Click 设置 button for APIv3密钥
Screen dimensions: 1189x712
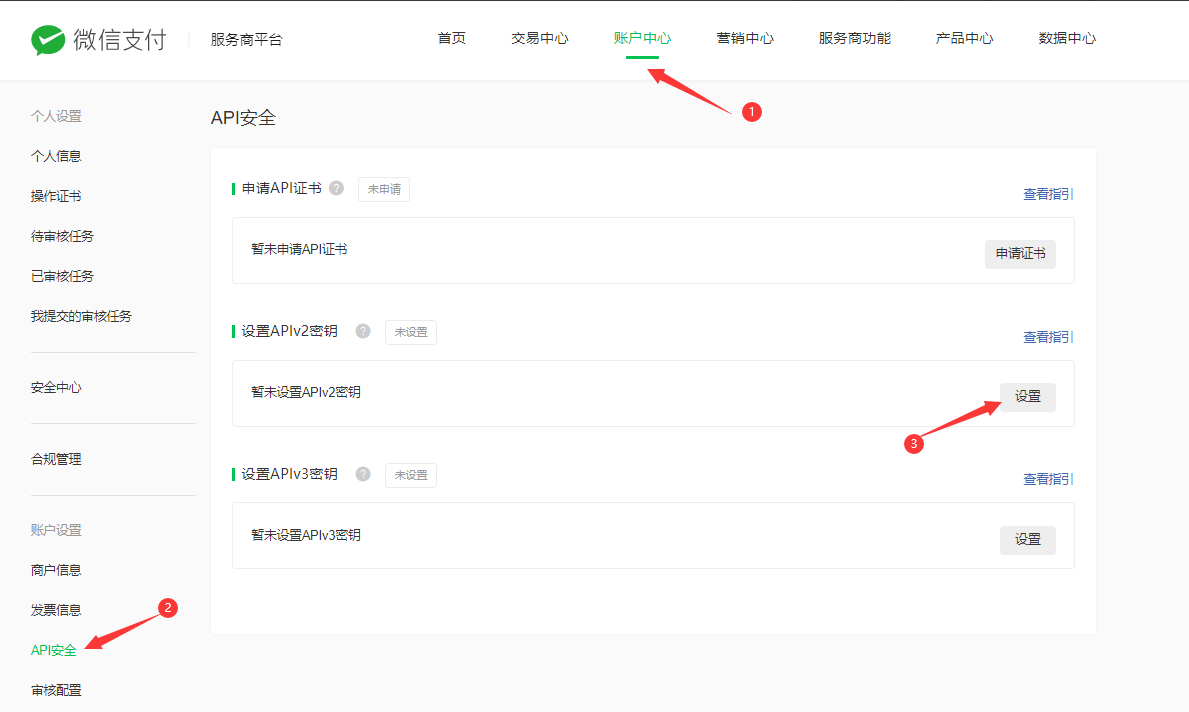click(1027, 540)
